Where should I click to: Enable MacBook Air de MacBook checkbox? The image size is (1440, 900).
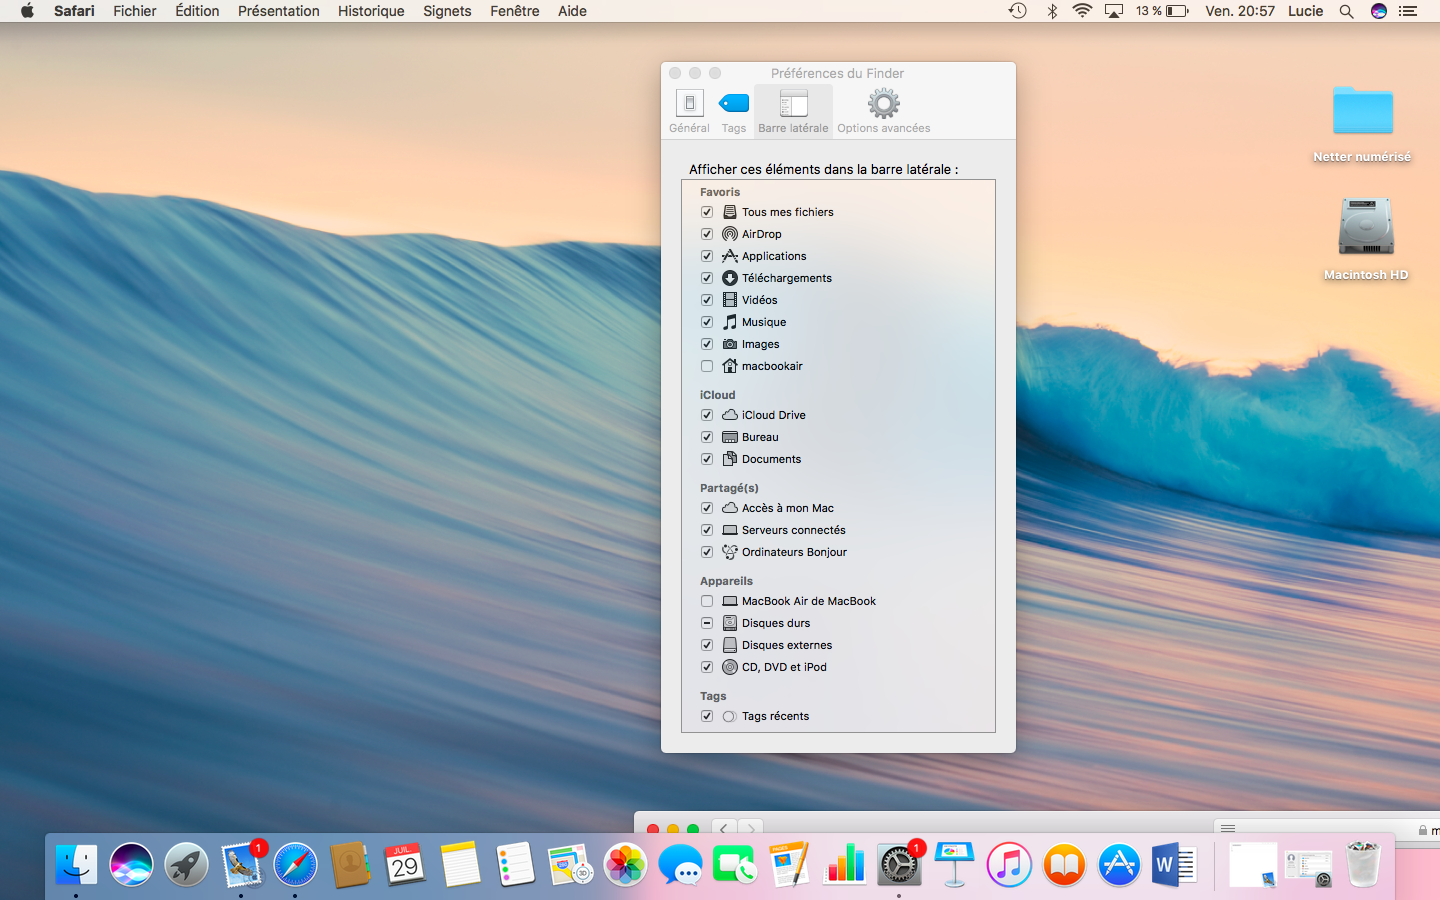[707, 601]
